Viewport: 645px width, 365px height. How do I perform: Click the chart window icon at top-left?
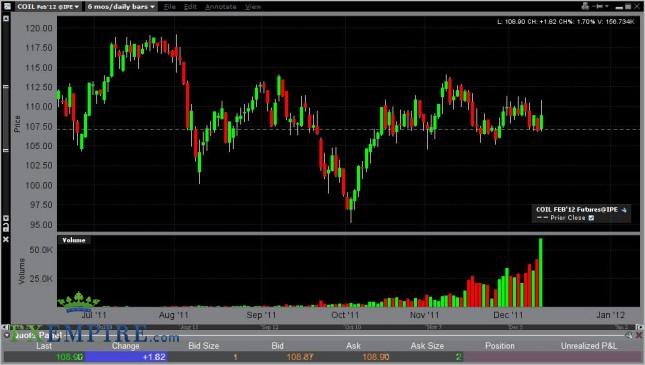[7, 6]
